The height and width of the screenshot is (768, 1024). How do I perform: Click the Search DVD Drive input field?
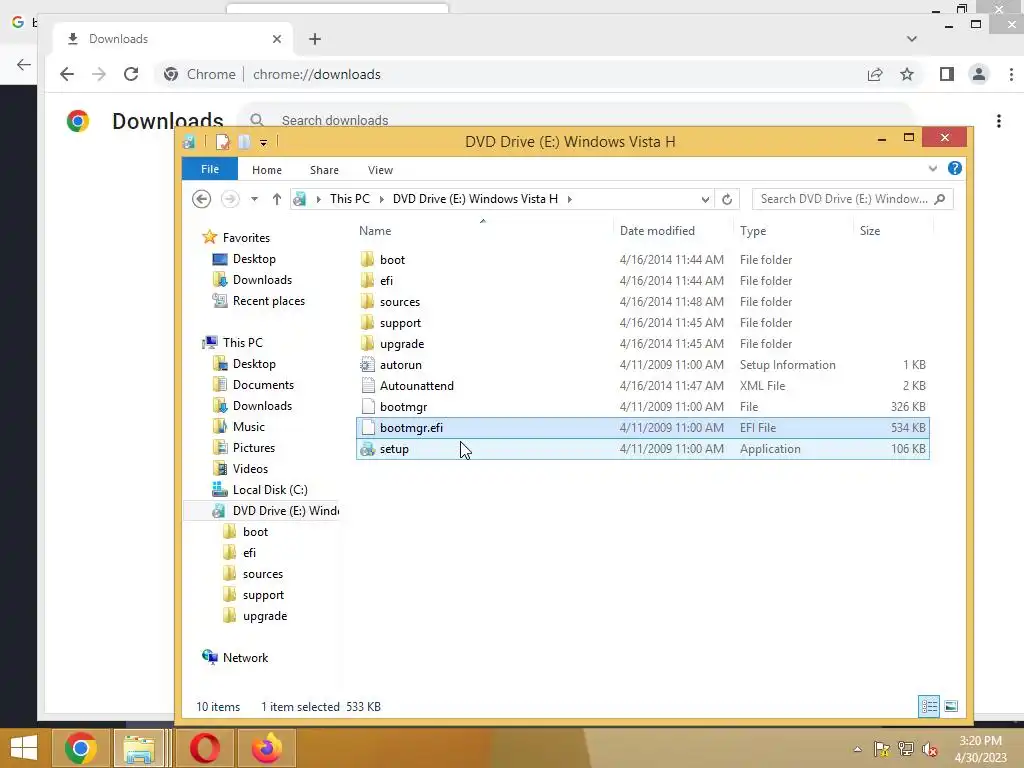click(852, 199)
